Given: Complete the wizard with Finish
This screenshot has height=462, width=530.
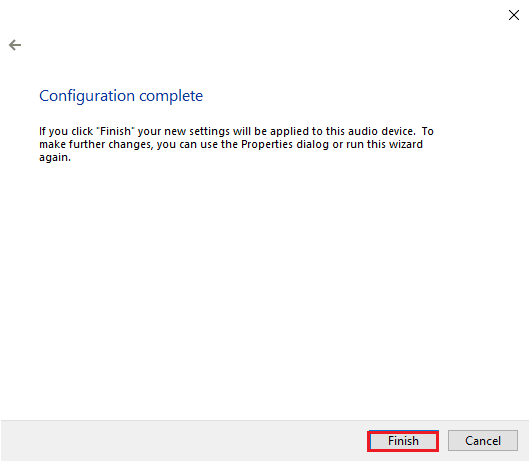Looking at the screenshot, I should 403,441.
